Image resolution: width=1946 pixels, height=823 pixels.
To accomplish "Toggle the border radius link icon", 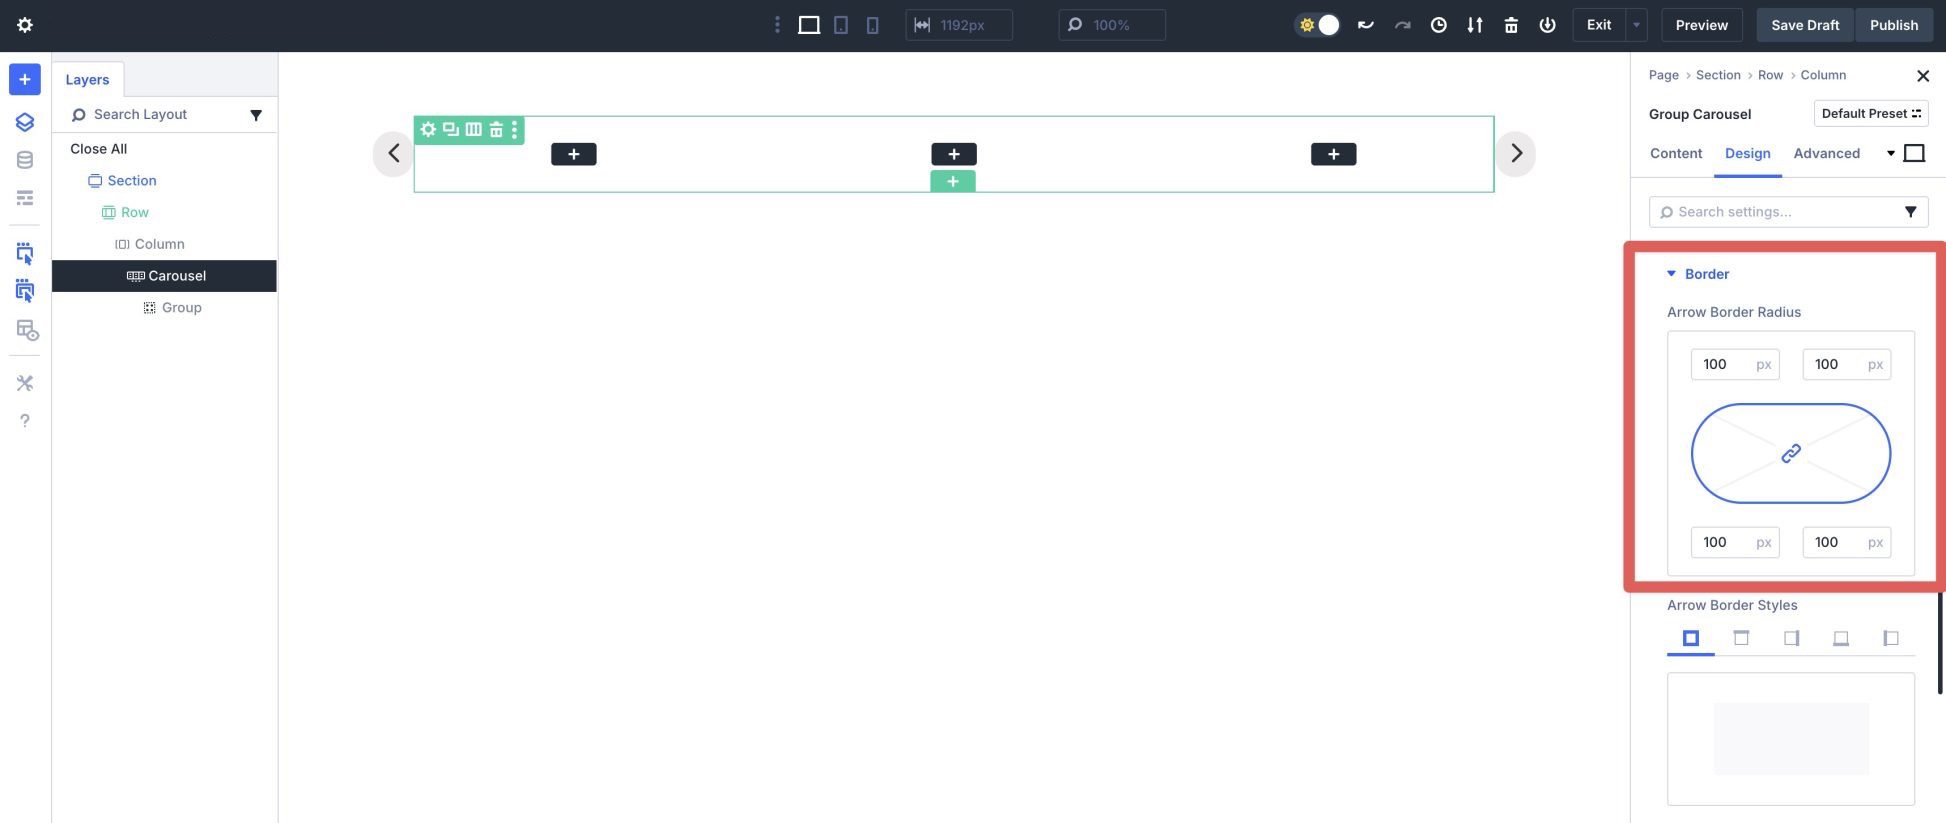I will [1790, 453].
